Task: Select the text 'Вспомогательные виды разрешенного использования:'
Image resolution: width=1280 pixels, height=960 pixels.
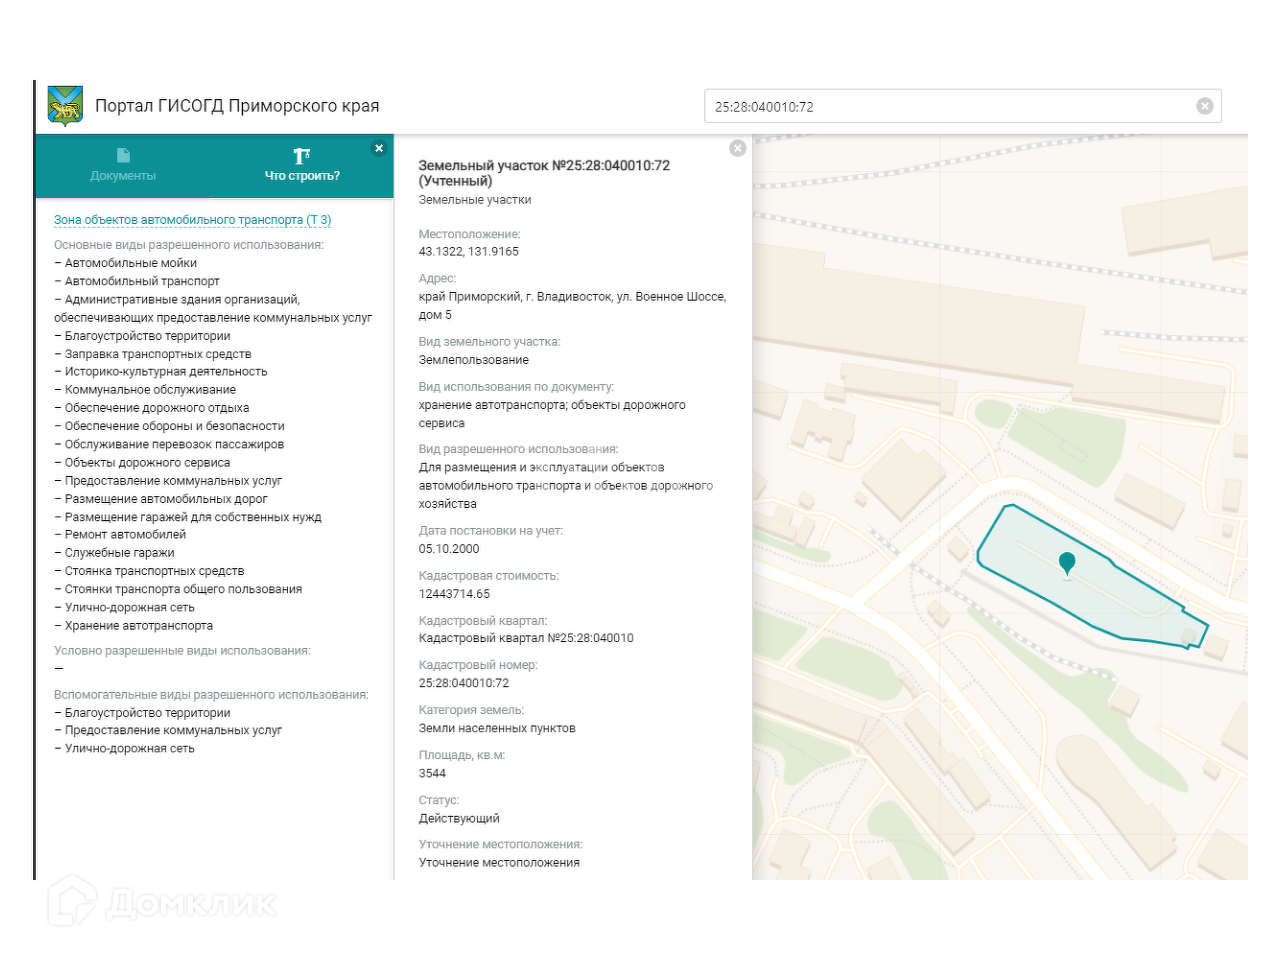Action: pos(211,695)
